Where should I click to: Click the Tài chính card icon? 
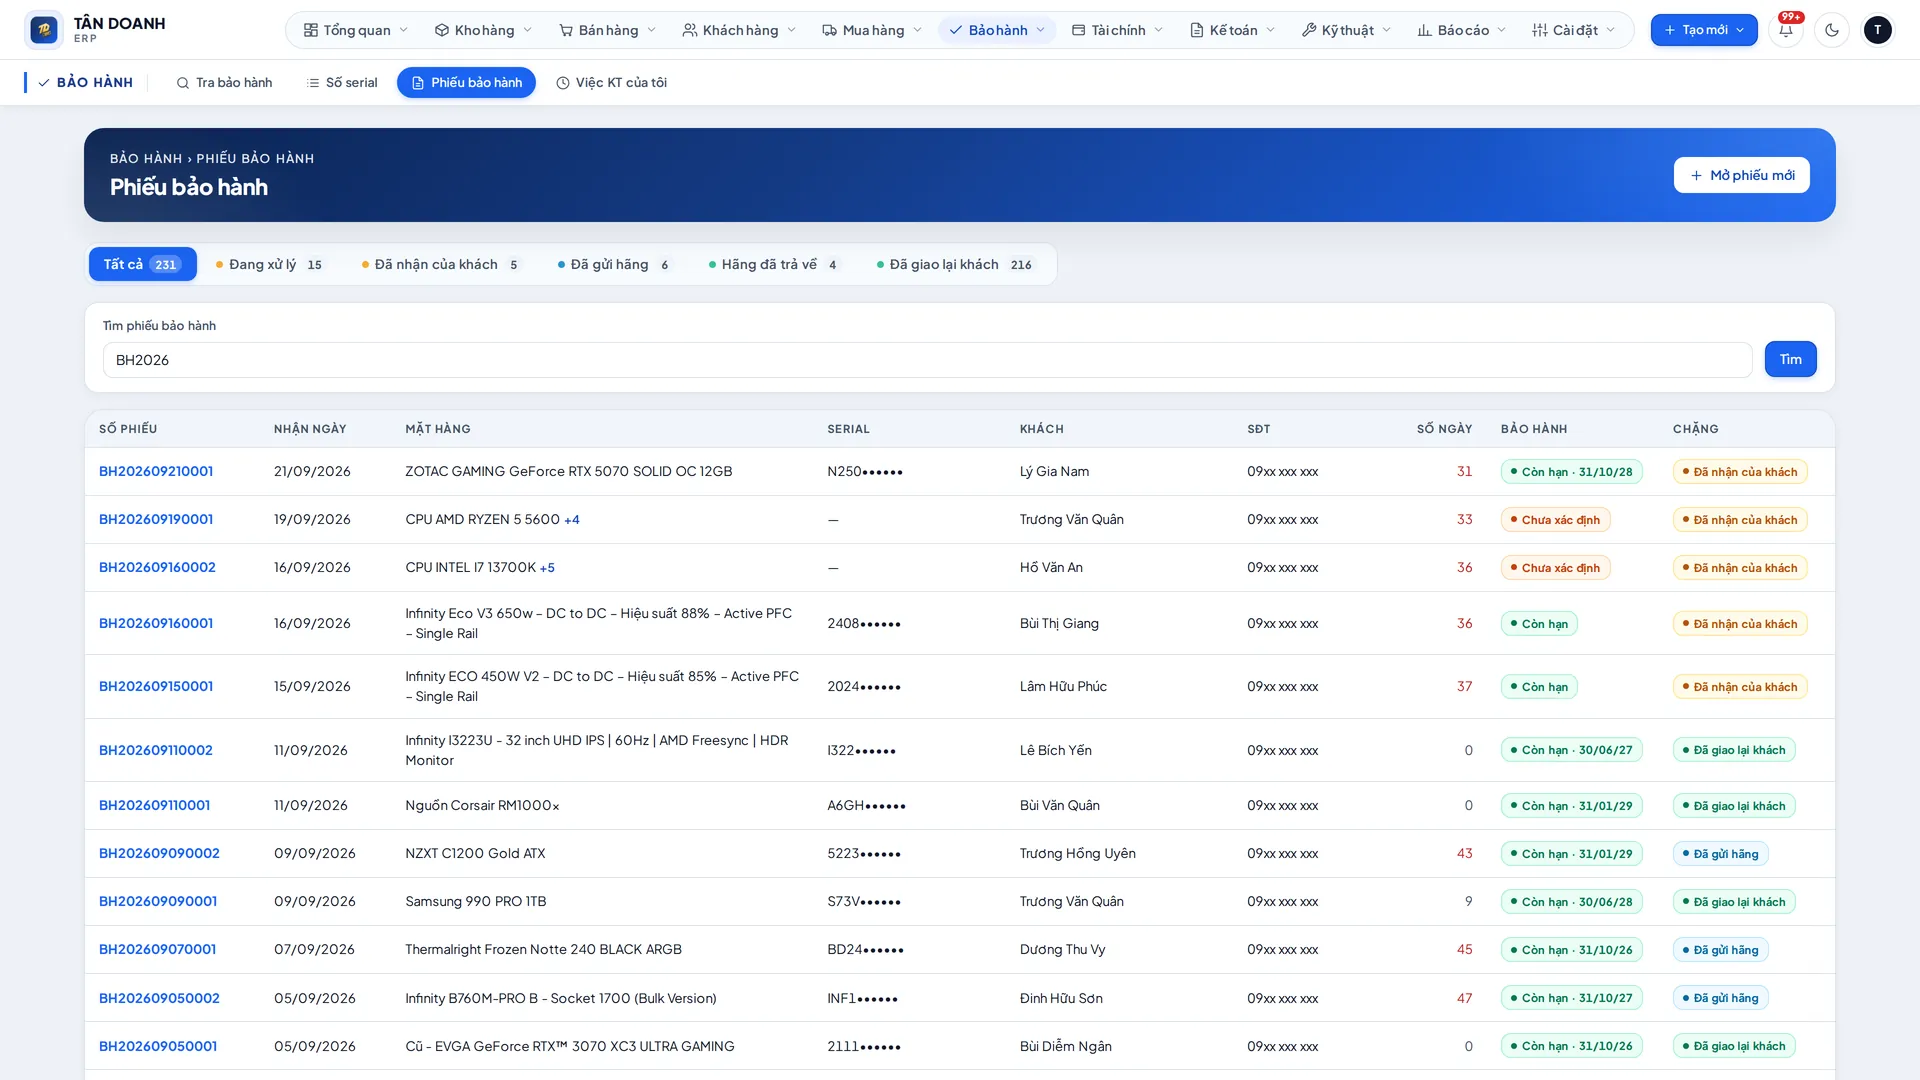(x=1078, y=30)
